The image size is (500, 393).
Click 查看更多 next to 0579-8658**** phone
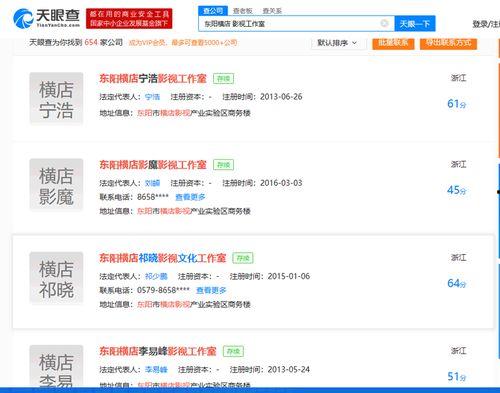click(211, 290)
